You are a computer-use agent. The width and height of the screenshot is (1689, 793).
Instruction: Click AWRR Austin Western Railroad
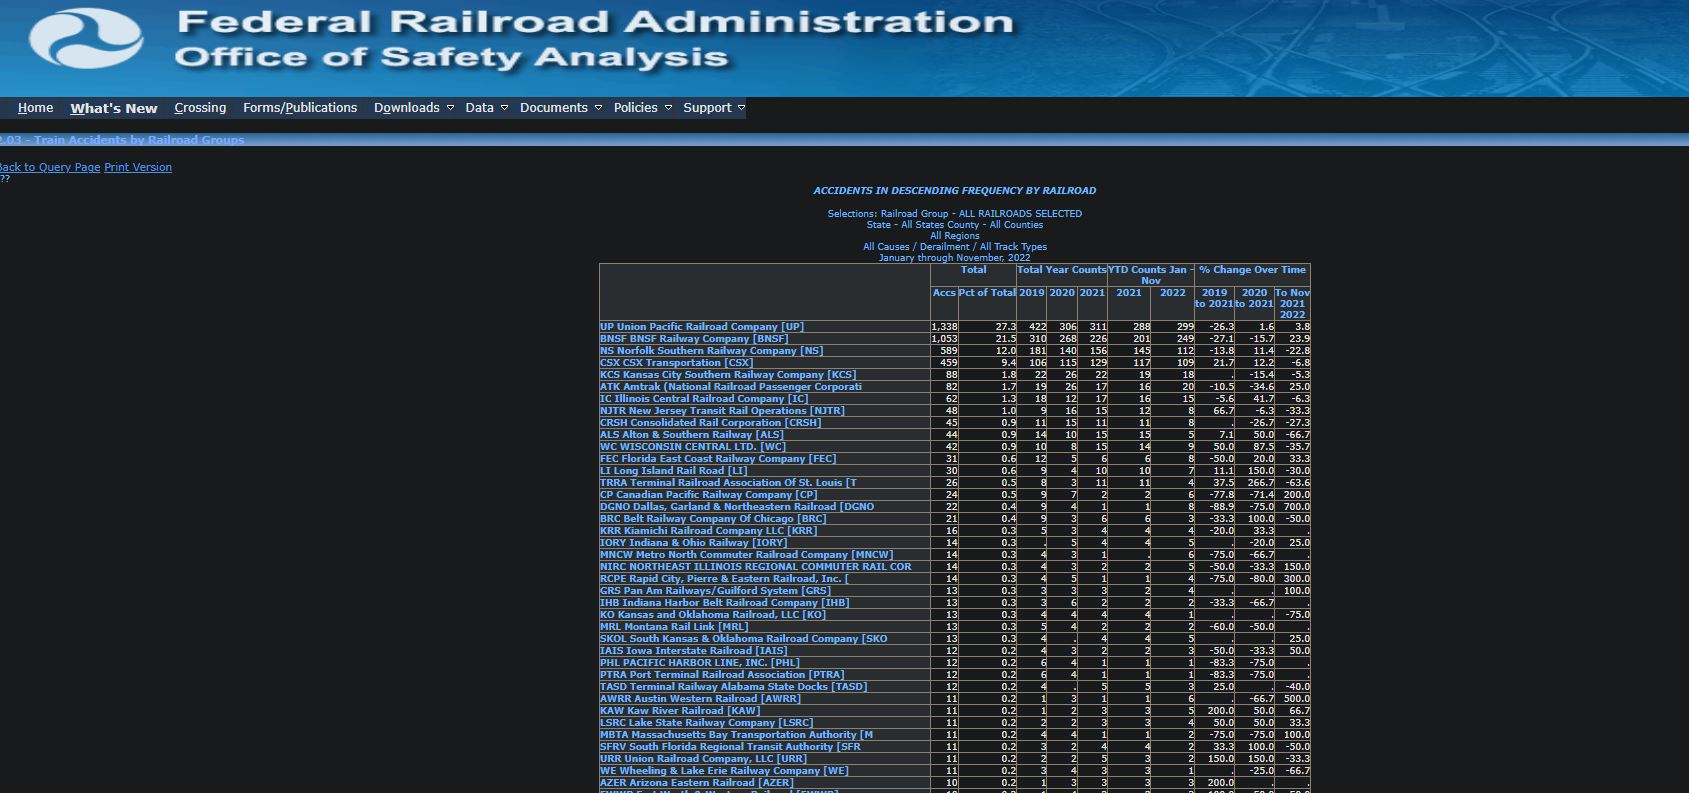[700, 699]
